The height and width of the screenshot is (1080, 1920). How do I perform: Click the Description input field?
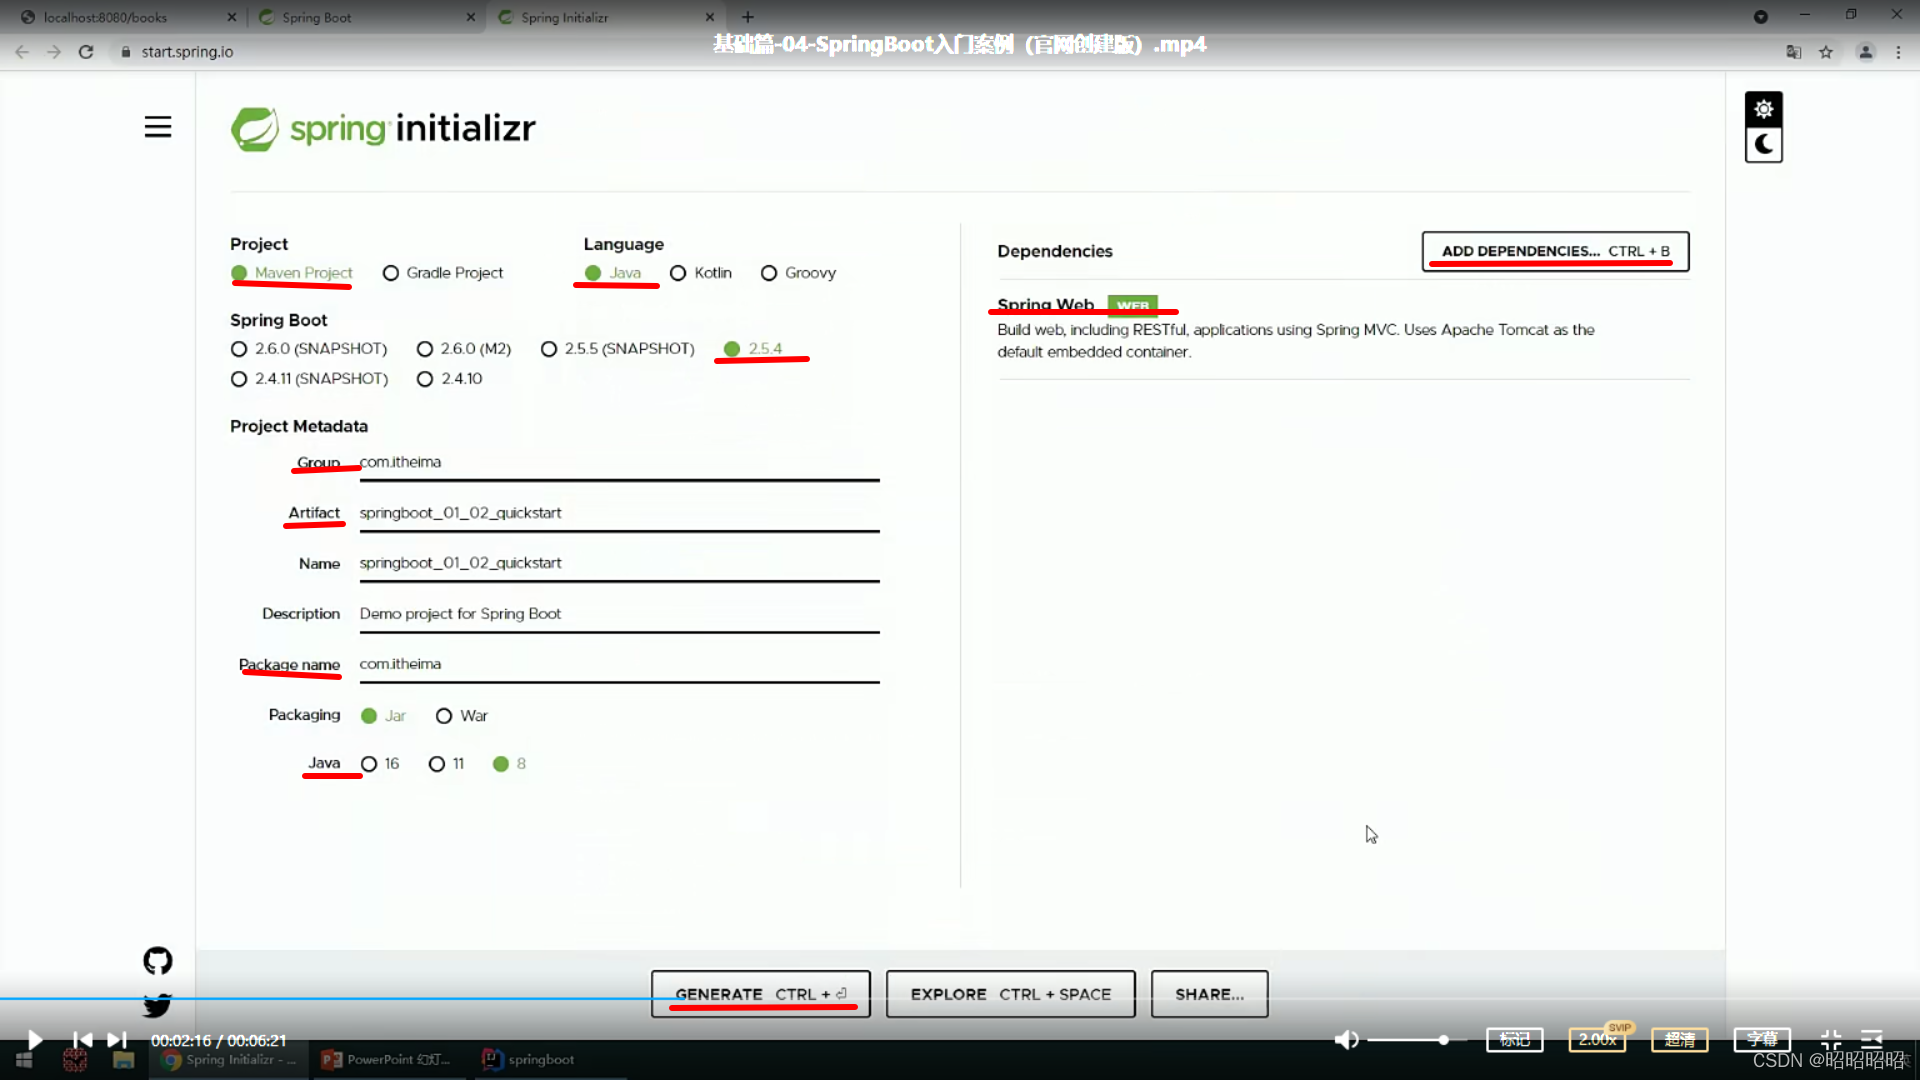click(619, 615)
